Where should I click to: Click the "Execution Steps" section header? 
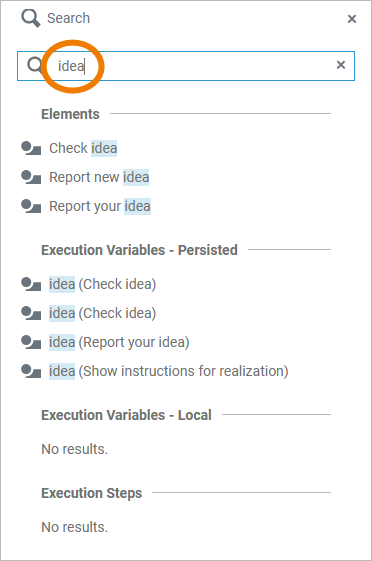[x=92, y=493]
